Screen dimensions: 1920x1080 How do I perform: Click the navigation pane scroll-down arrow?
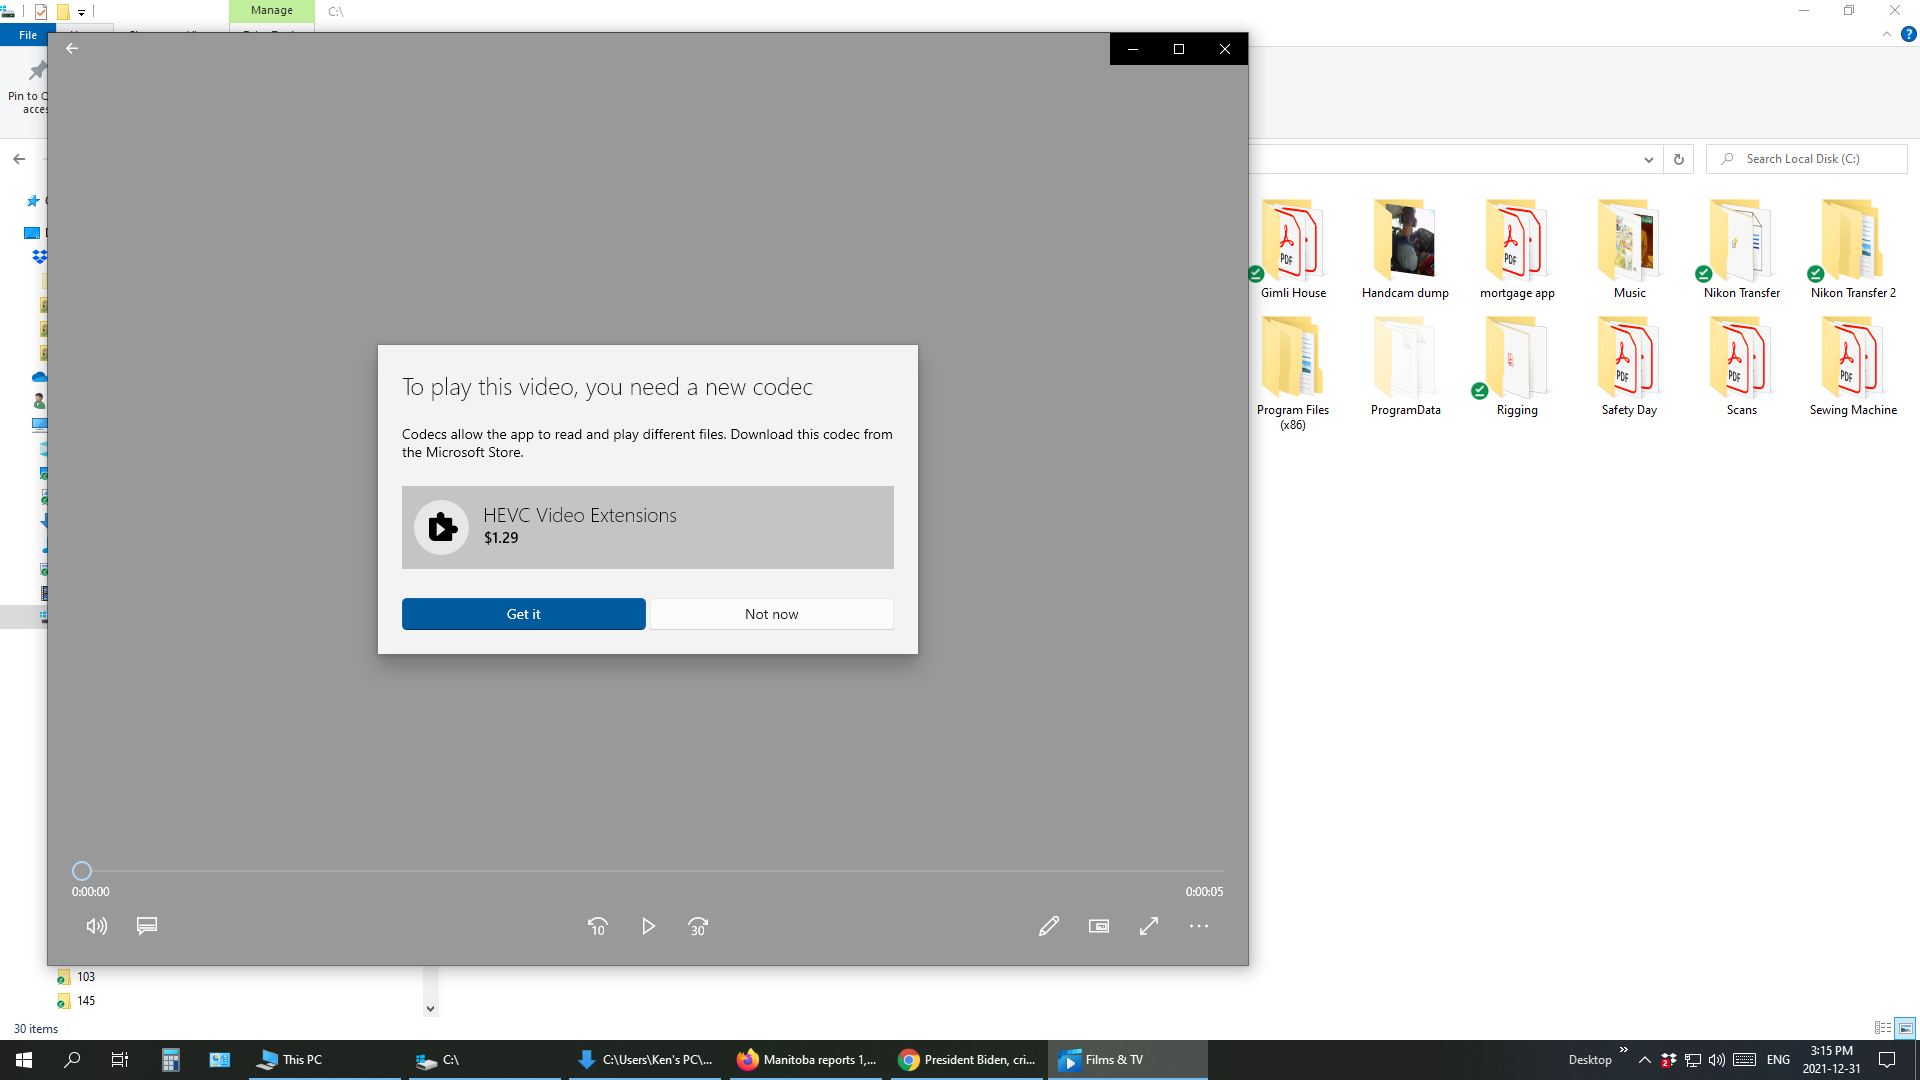(431, 1008)
